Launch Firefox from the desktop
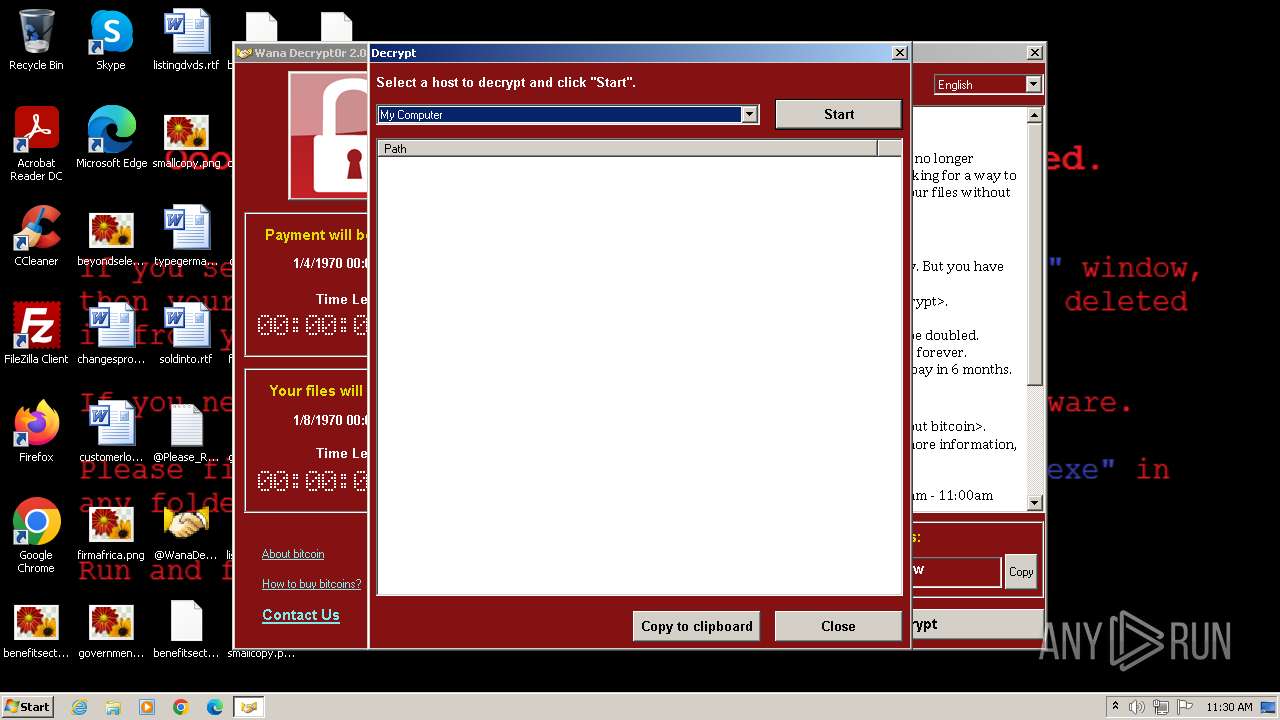 click(36, 432)
